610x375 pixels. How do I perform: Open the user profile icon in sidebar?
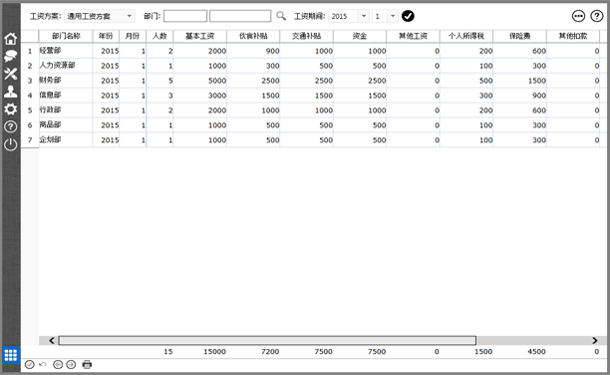pyautogui.click(x=11, y=91)
